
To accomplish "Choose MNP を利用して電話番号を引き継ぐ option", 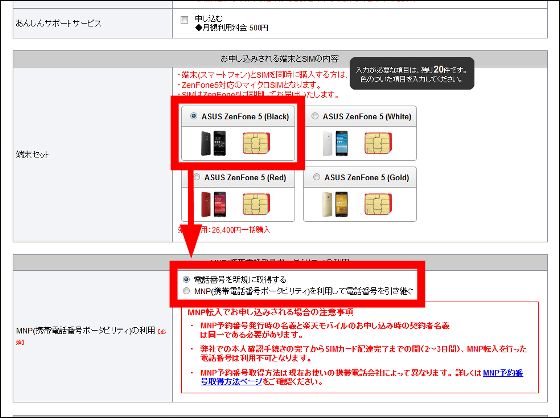I will pos(186,291).
